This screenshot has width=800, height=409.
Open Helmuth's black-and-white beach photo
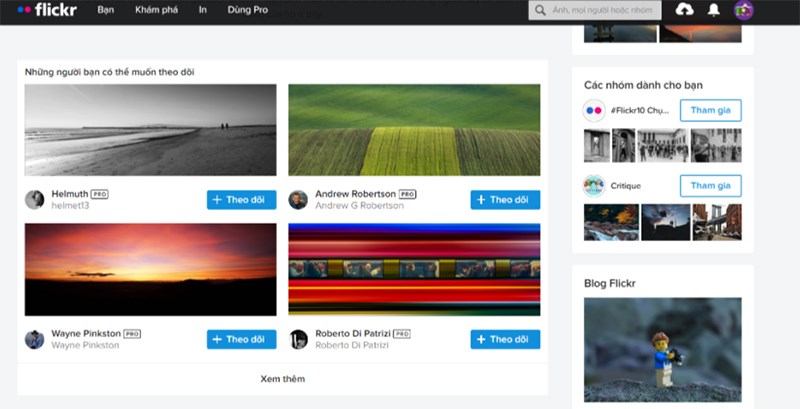(151, 130)
